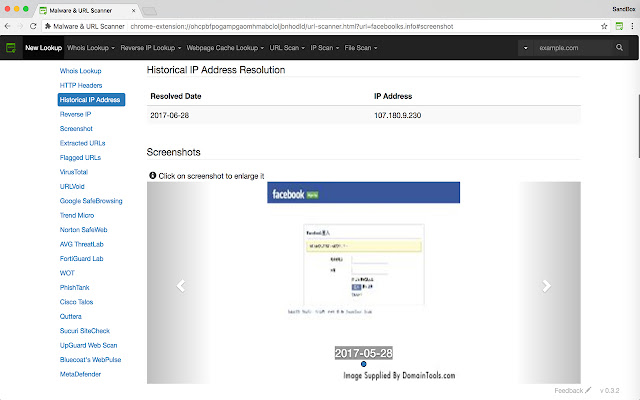640x400 pixels.
Task: Expand the URL Scan menu
Action: click(287, 48)
